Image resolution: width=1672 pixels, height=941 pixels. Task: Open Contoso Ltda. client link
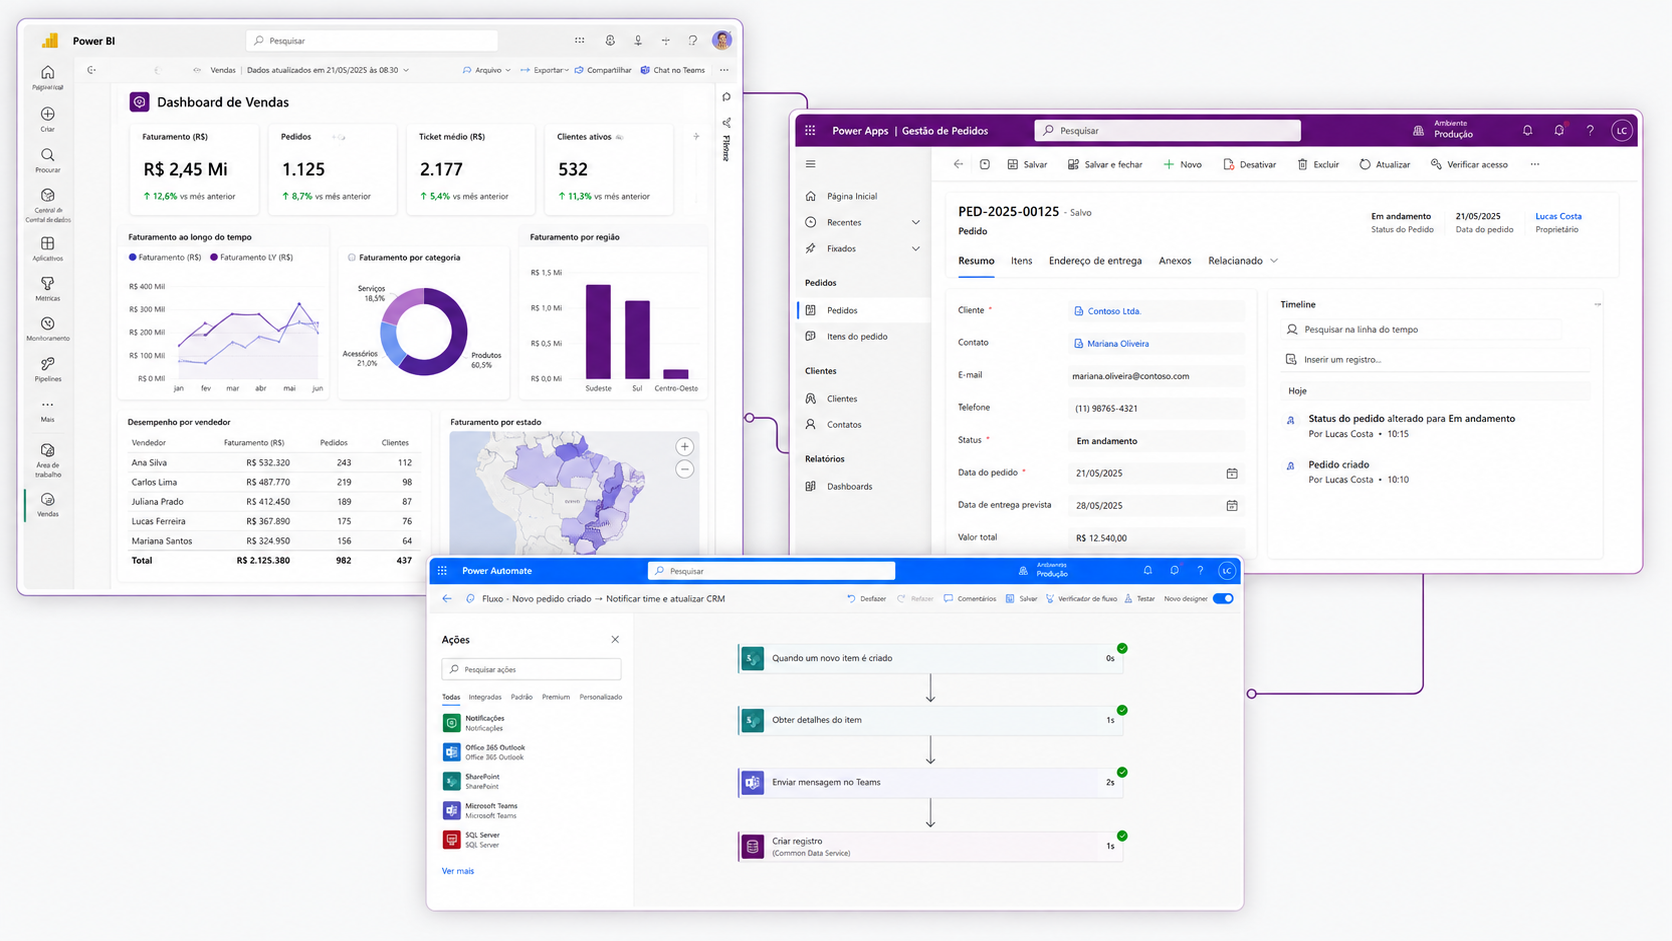pyautogui.click(x=1114, y=311)
